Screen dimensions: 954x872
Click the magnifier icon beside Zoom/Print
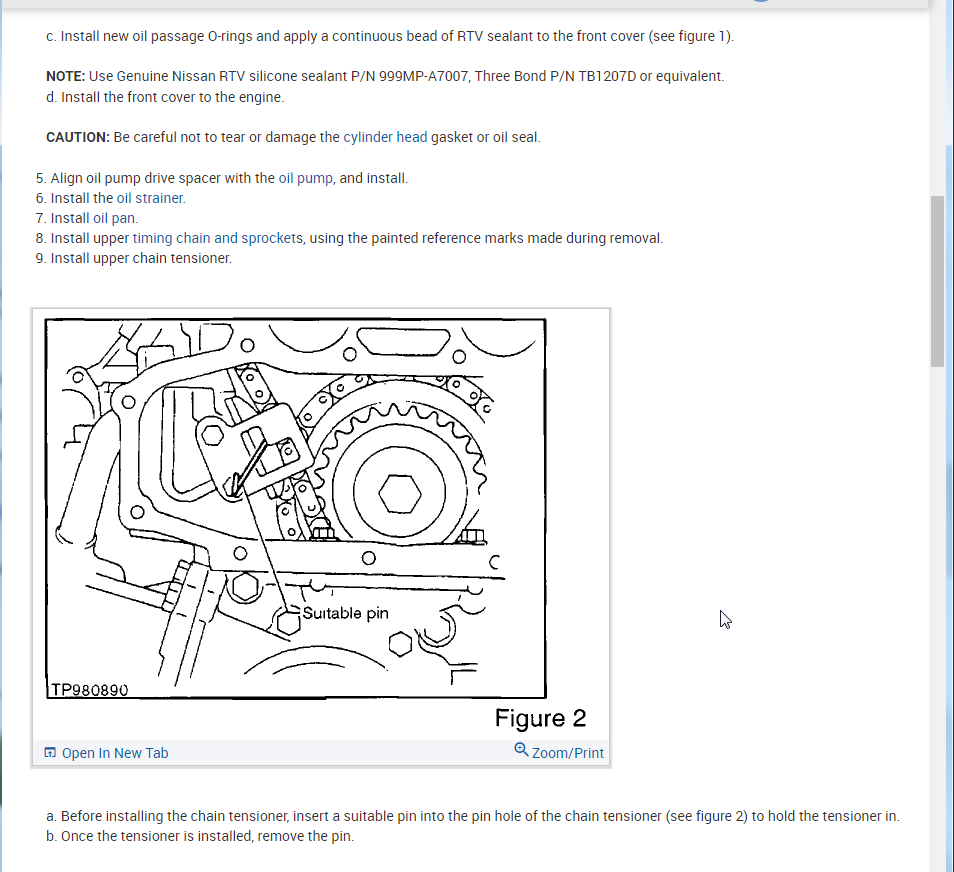(521, 750)
